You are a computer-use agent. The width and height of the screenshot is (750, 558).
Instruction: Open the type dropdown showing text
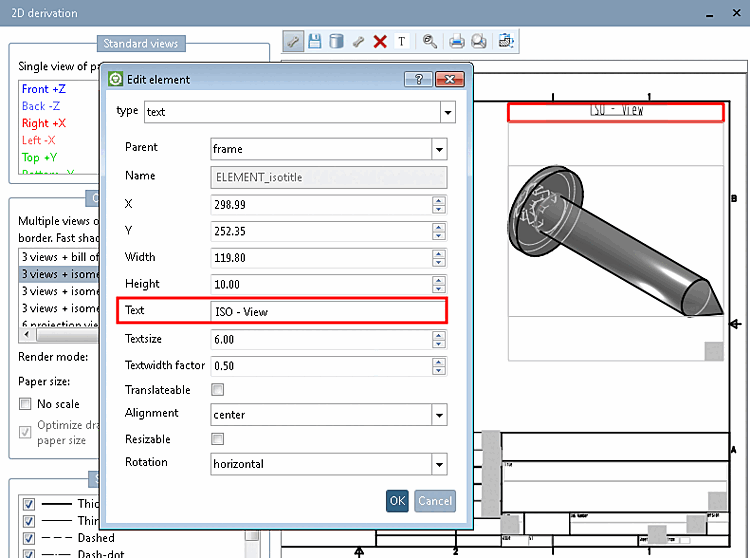[447, 112]
